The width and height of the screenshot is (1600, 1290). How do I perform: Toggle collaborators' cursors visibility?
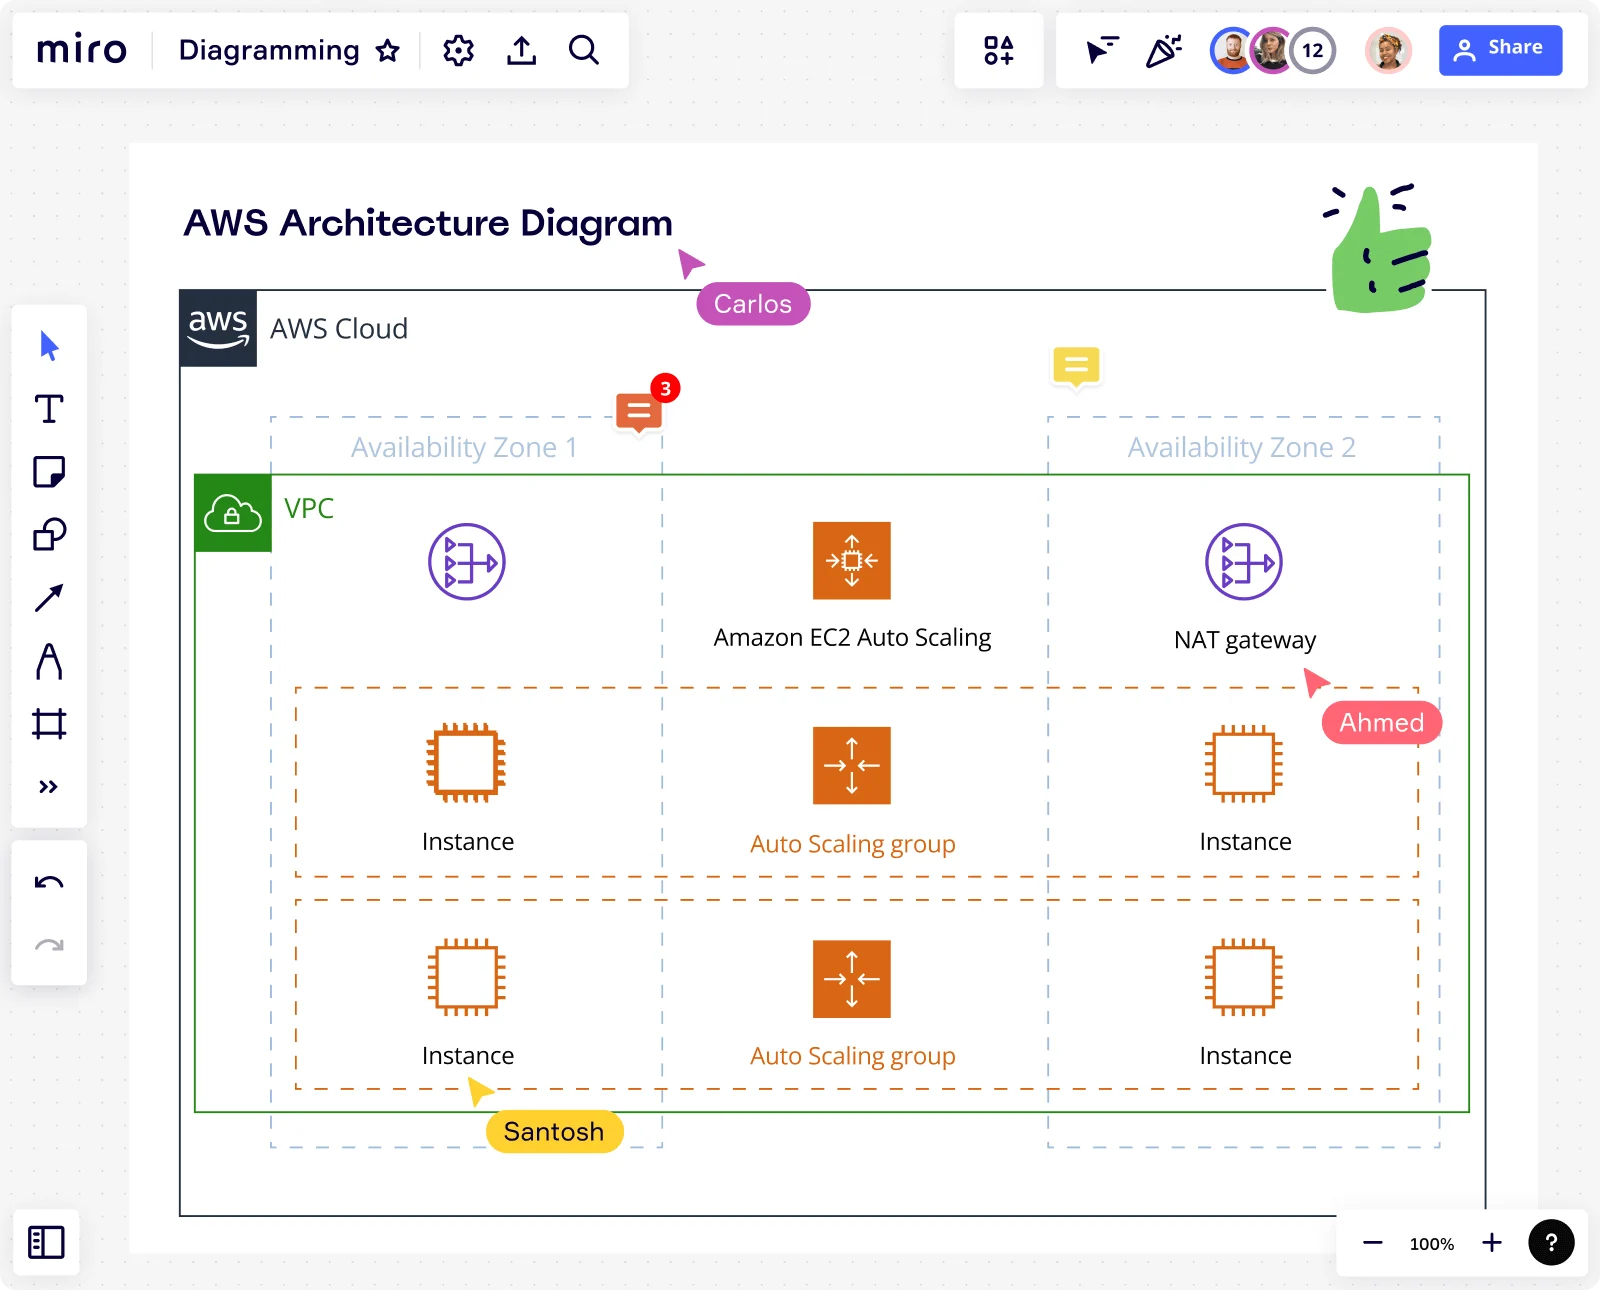click(x=1101, y=50)
